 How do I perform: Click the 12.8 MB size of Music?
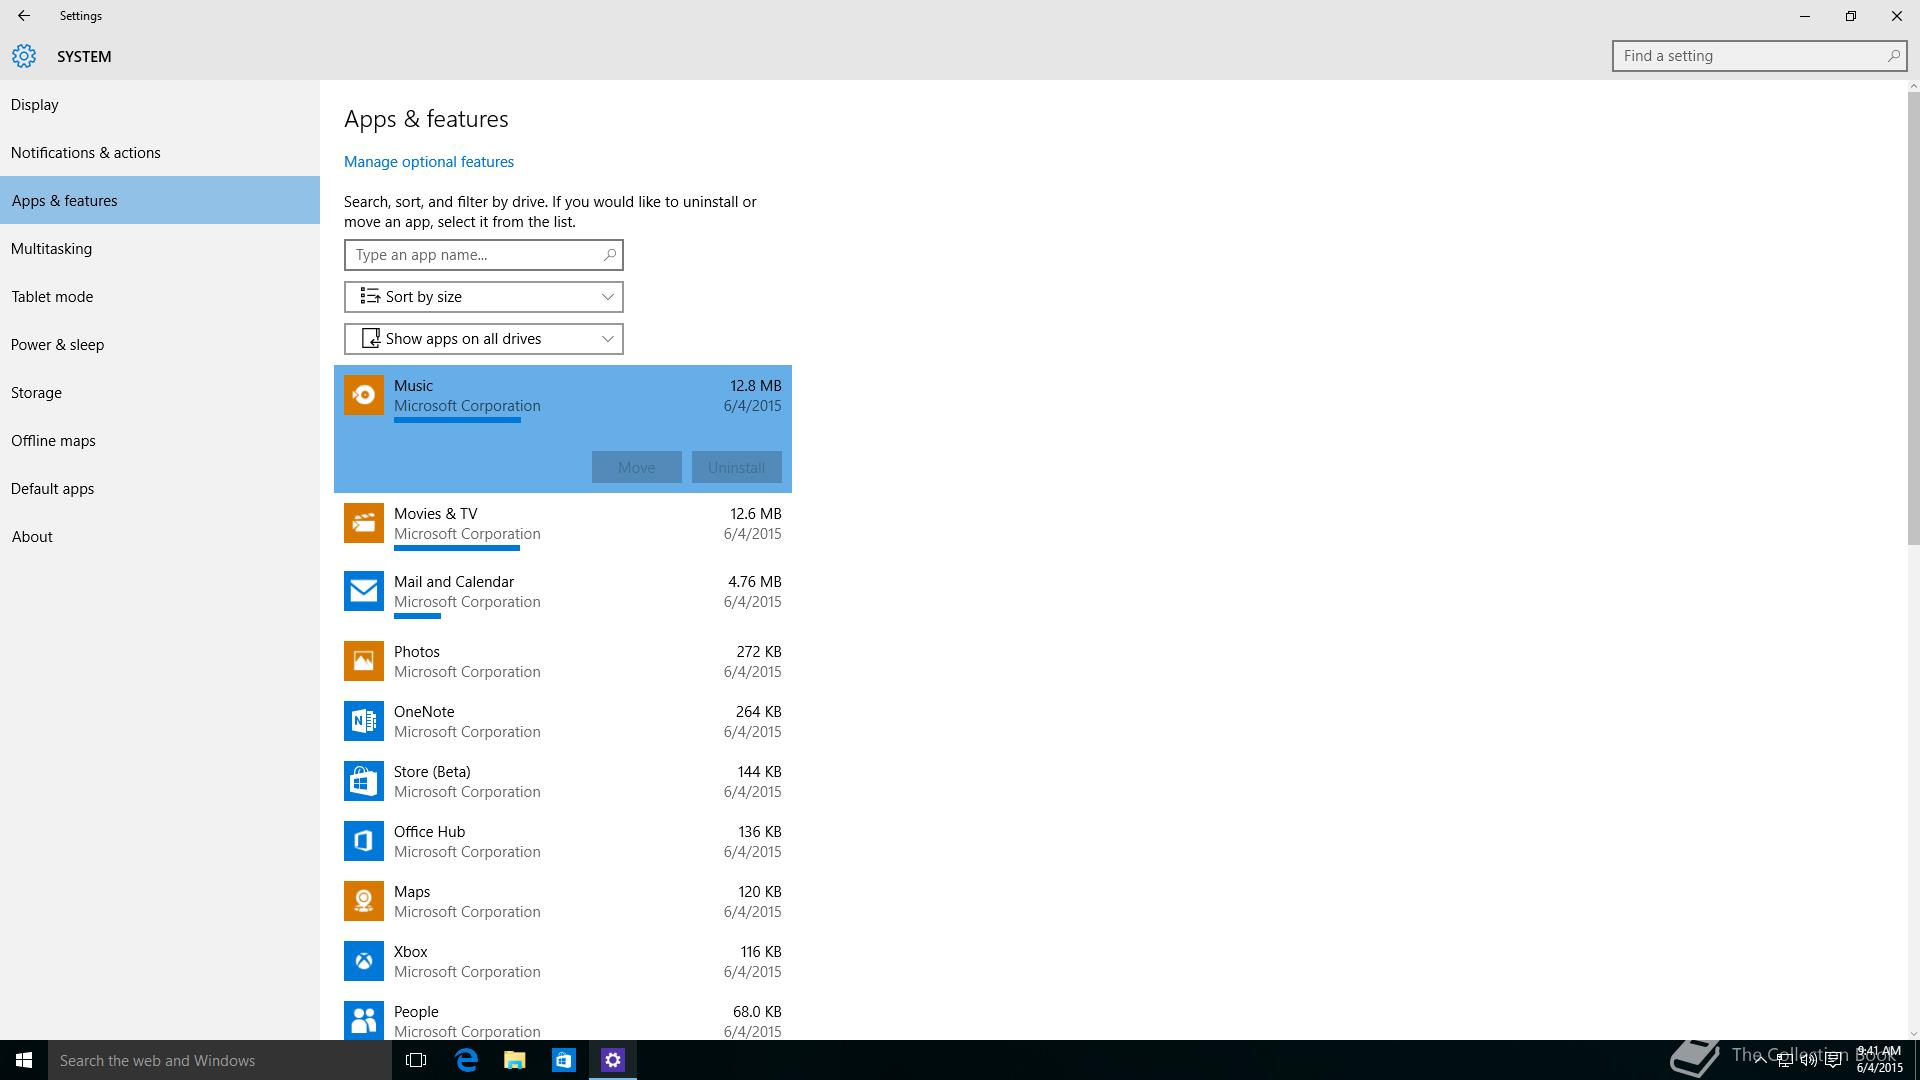tap(756, 386)
